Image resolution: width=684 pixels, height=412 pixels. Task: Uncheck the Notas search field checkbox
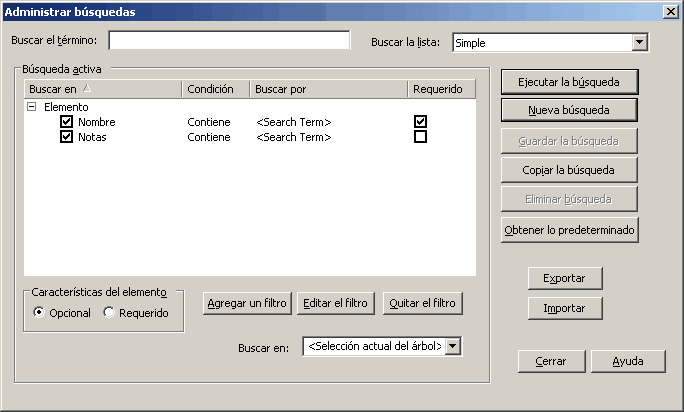(x=66, y=137)
